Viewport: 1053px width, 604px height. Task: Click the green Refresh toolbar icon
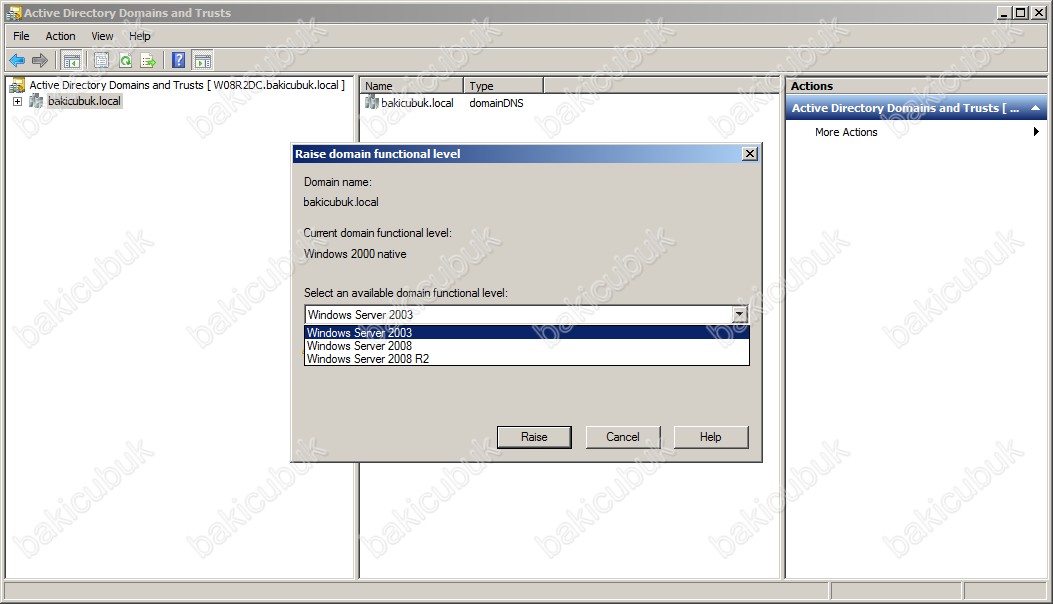point(125,60)
